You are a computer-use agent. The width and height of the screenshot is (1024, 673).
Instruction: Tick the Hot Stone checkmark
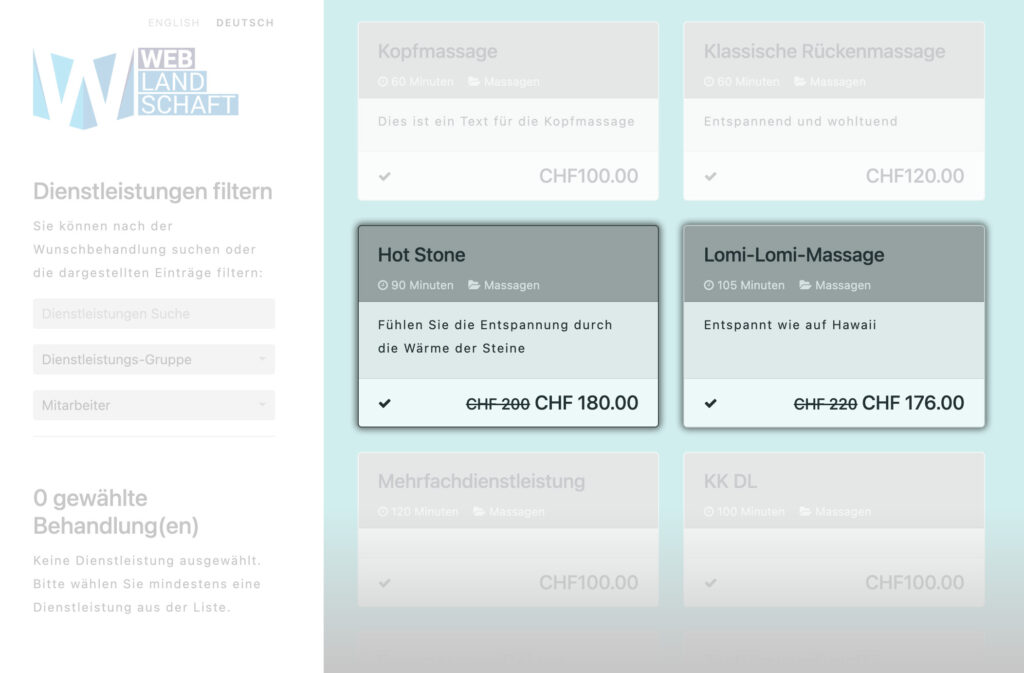point(385,404)
